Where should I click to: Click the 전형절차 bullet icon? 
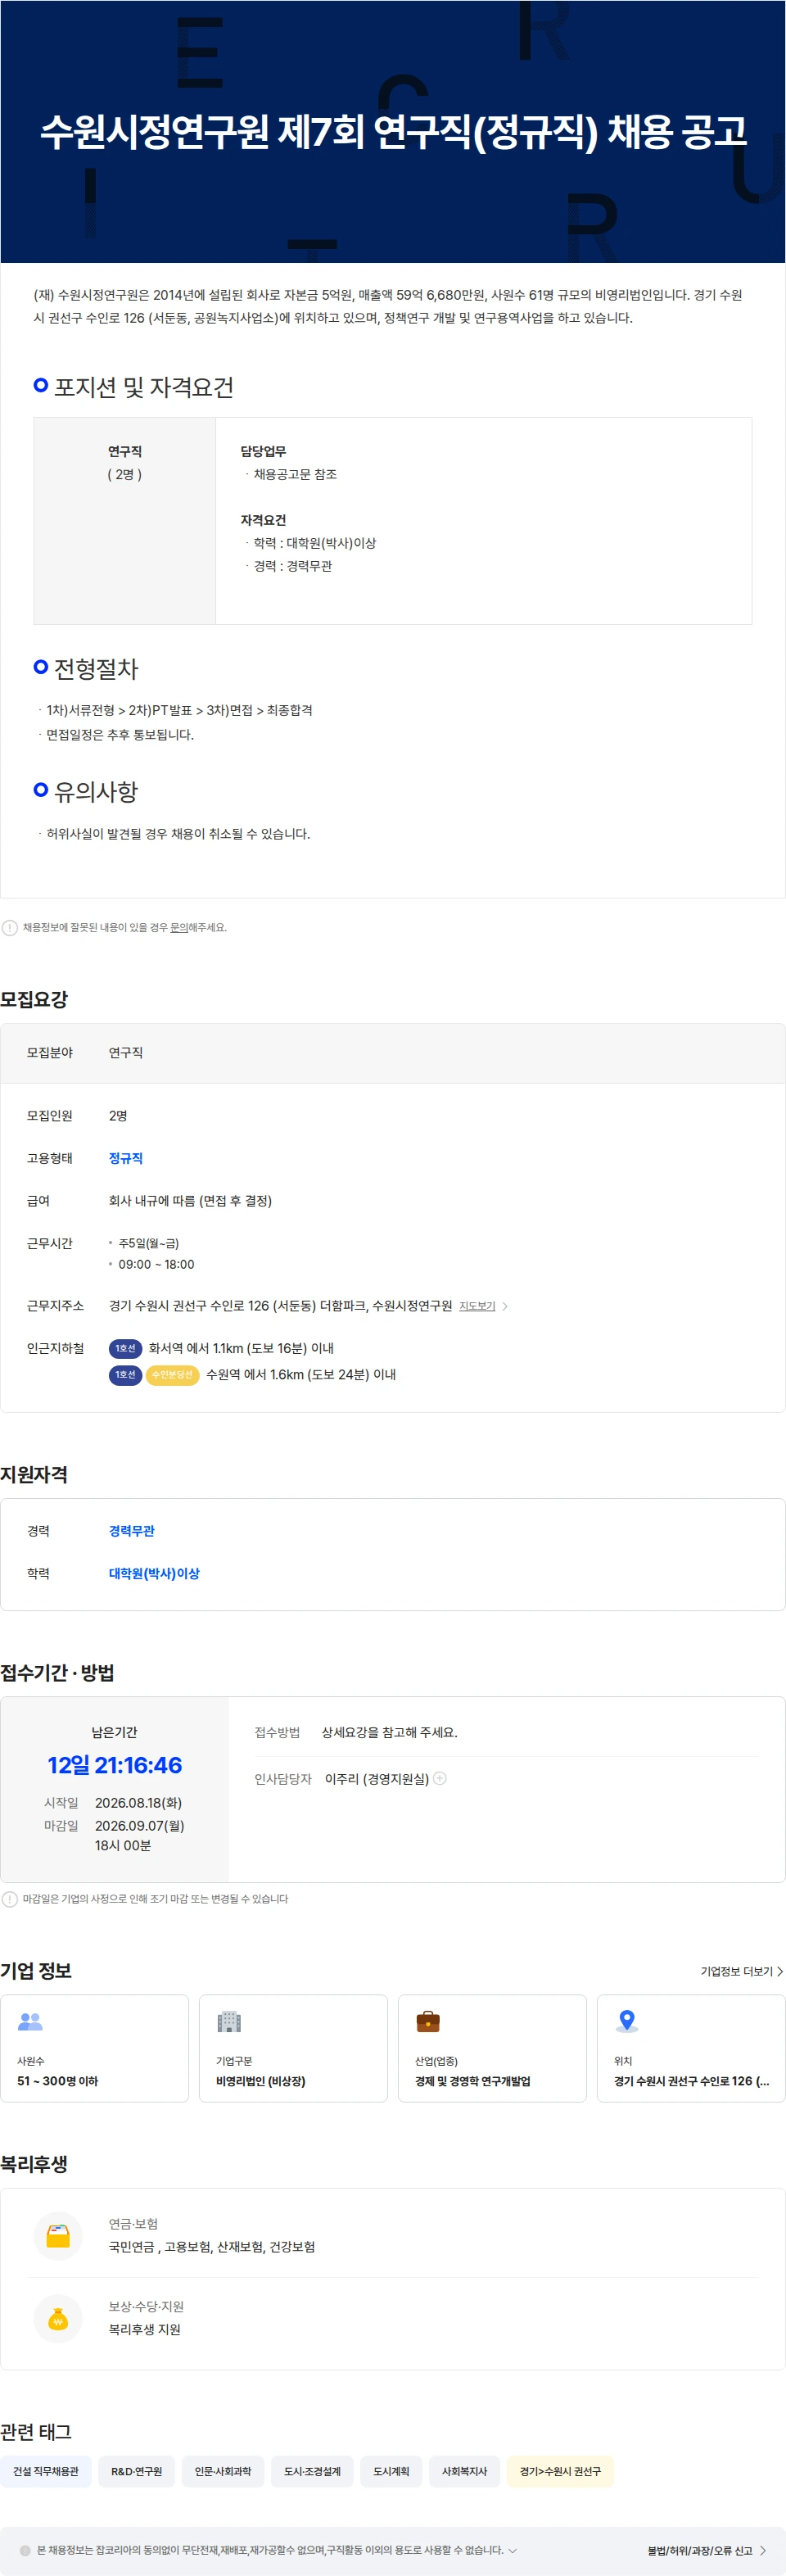pyautogui.click(x=41, y=666)
